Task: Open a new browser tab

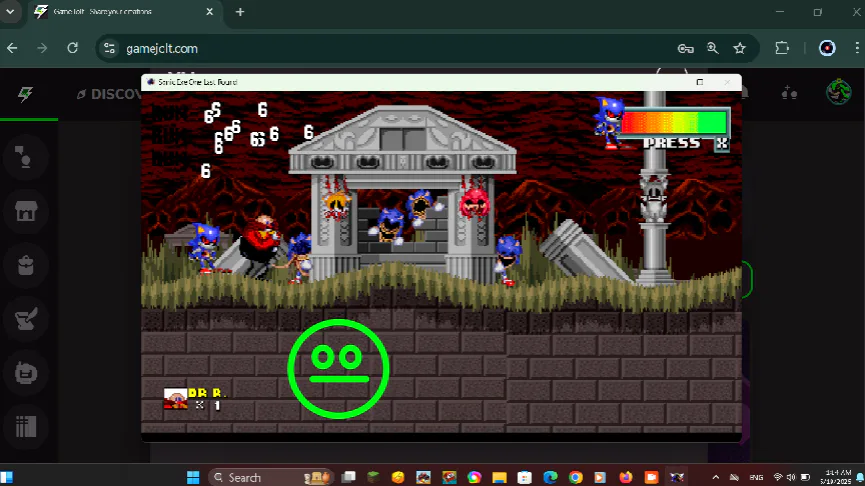Action: click(x=240, y=12)
